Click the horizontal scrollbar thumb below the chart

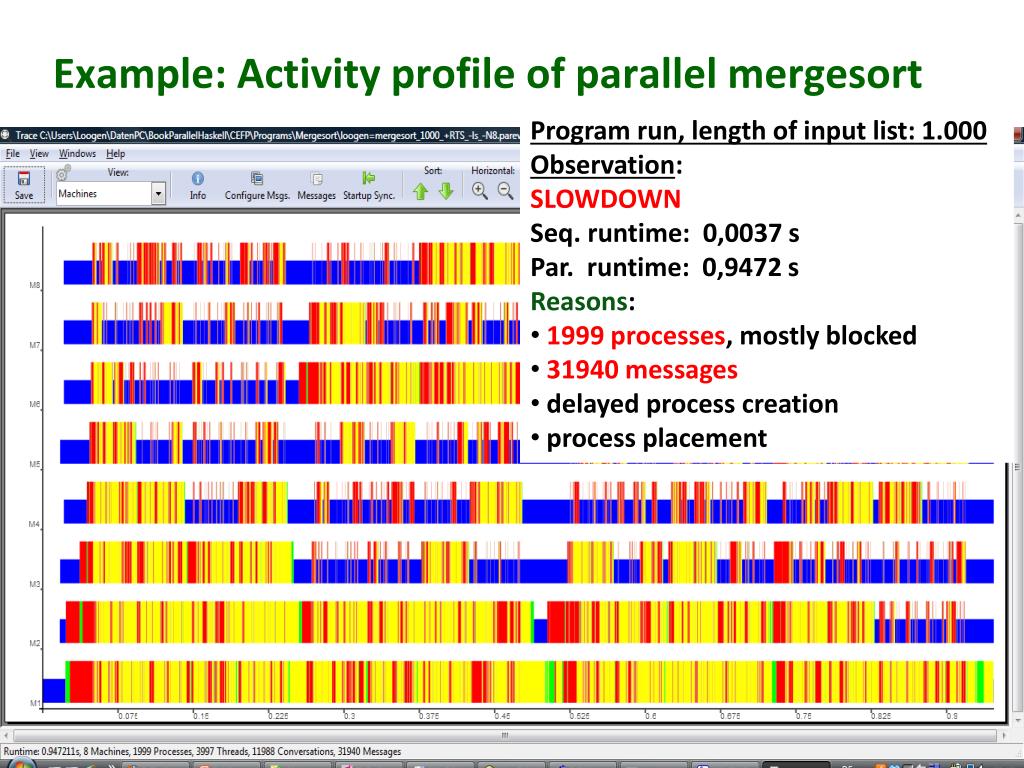[504, 735]
